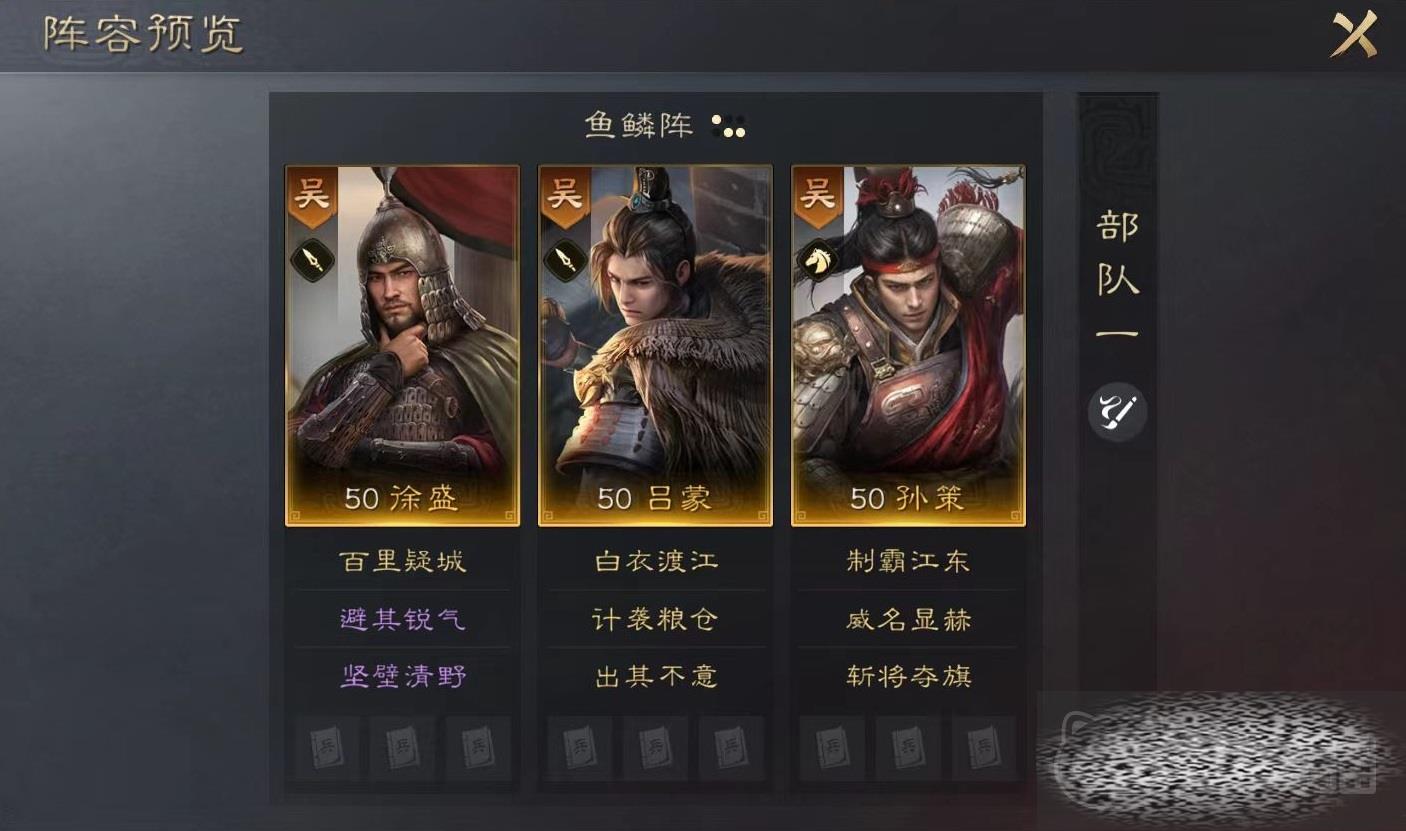Select the 白衣渡江 skill
Image resolution: width=1406 pixels, height=831 pixels.
(656, 561)
